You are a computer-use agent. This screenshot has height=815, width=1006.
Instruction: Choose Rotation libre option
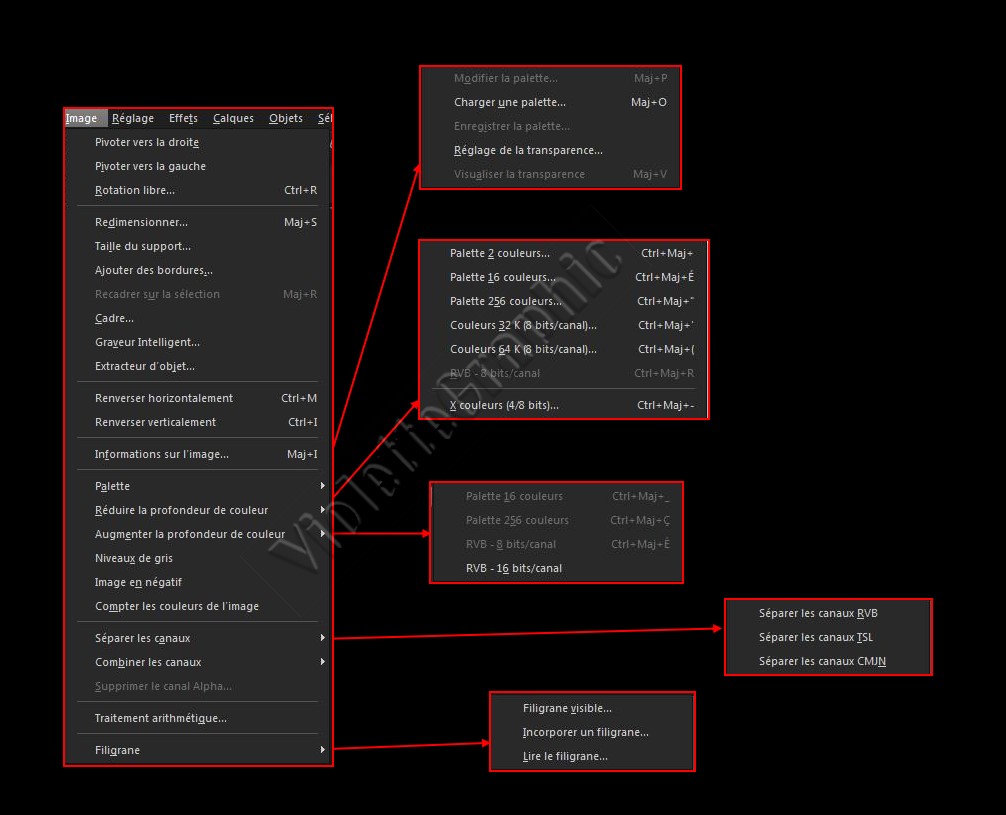135,190
